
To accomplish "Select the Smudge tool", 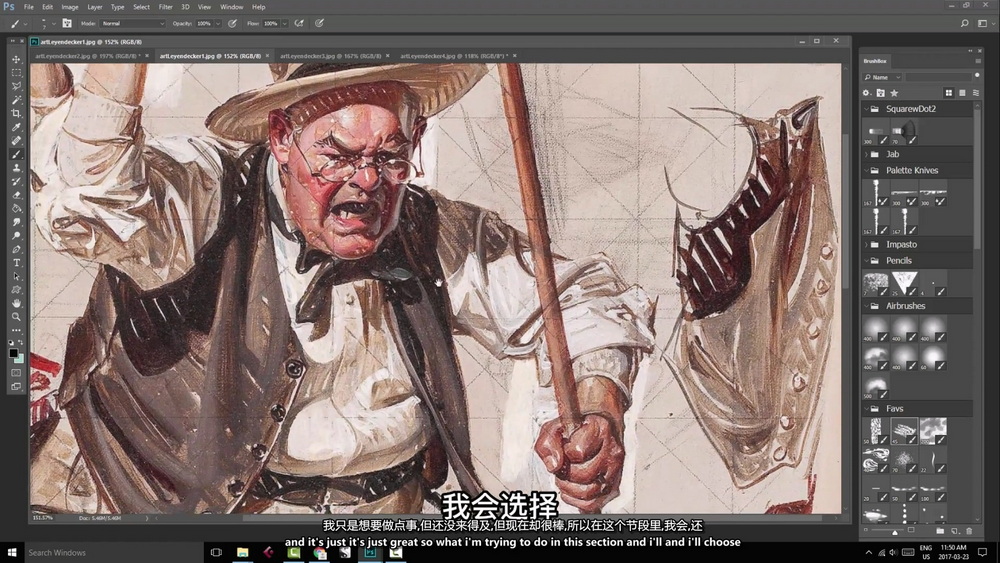I will pyautogui.click(x=16, y=223).
